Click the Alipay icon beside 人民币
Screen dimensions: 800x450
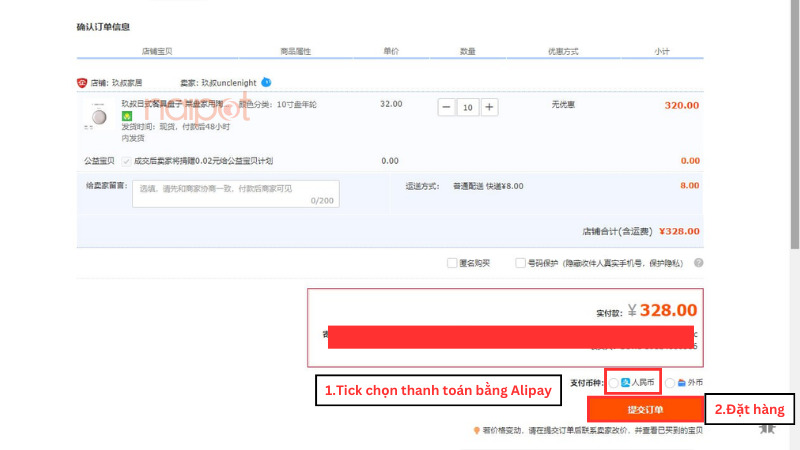point(626,382)
